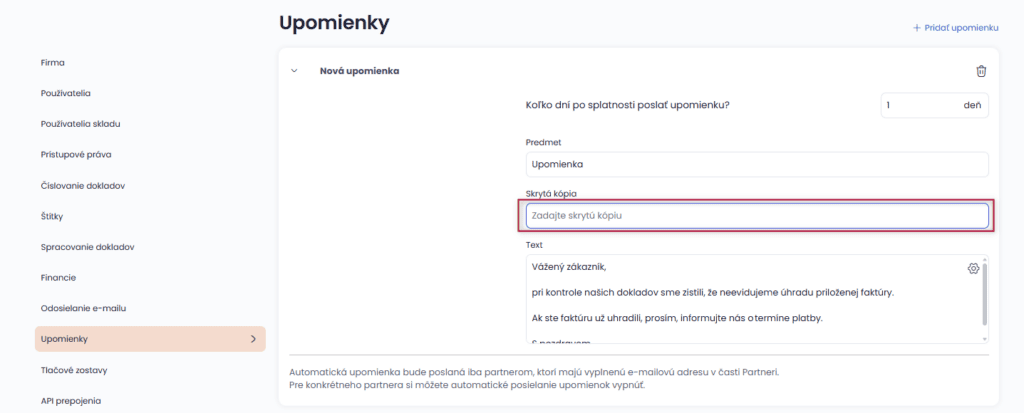1024x413 pixels.
Task: Open Odosielanie e-mailu settings
Action: point(83,308)
